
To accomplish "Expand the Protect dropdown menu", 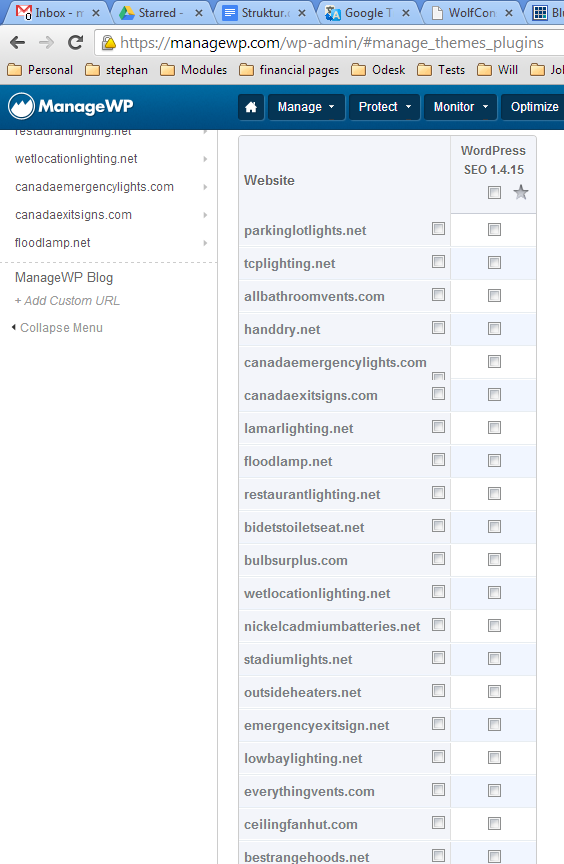I will click(x=384, y=107).
